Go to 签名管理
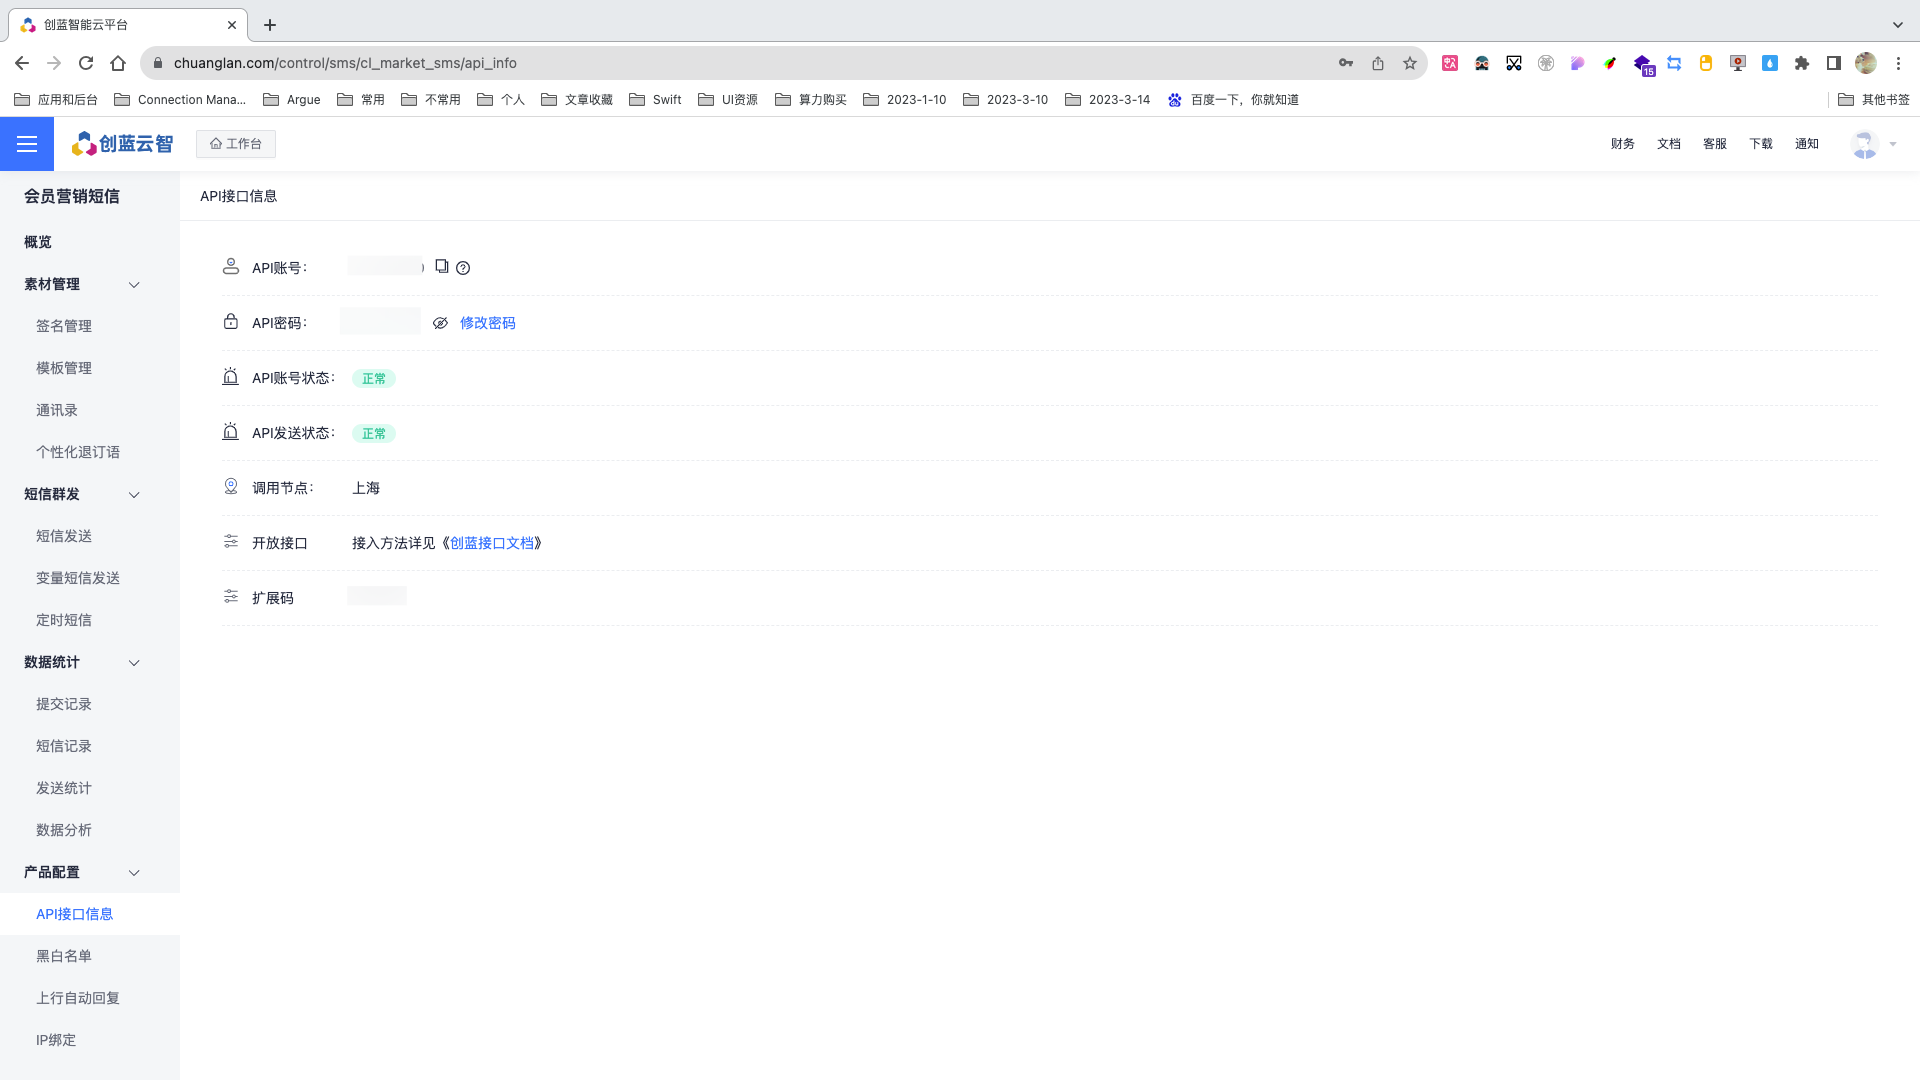1920x1080 pixels. (x=64, y=326)
